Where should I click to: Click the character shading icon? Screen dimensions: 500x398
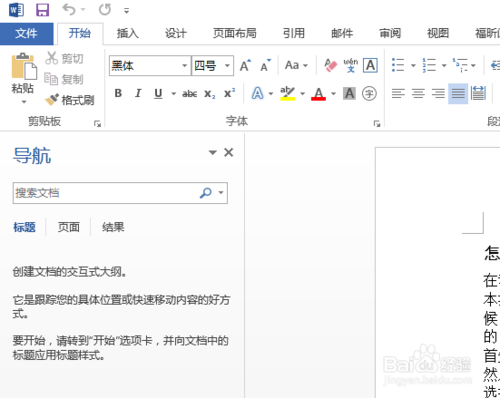(349, 94)
